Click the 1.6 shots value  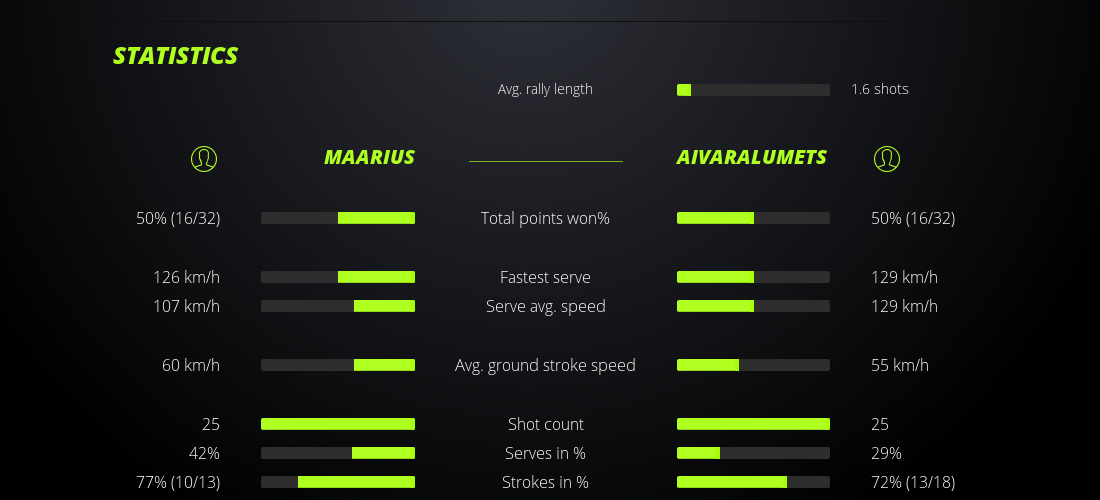click(880, 89)
